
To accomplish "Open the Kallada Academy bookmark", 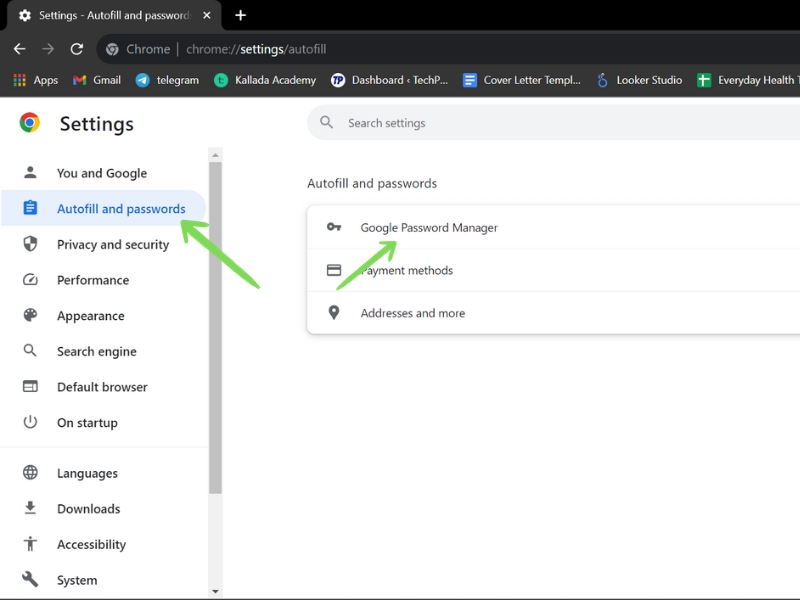I will click(x=265, y=80).
